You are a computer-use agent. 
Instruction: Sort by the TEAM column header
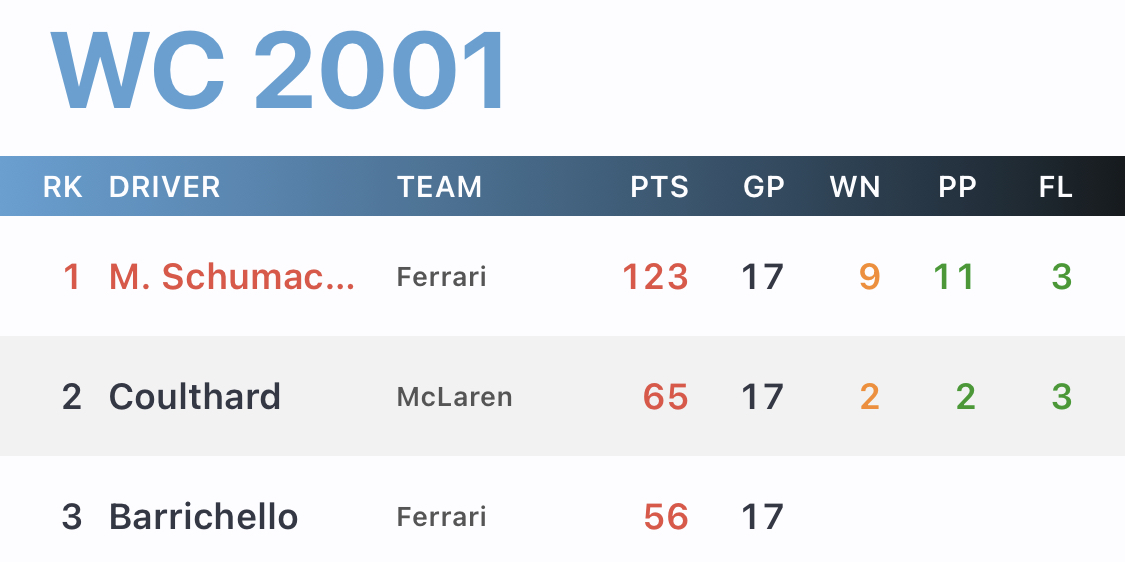tap(439, 187)
